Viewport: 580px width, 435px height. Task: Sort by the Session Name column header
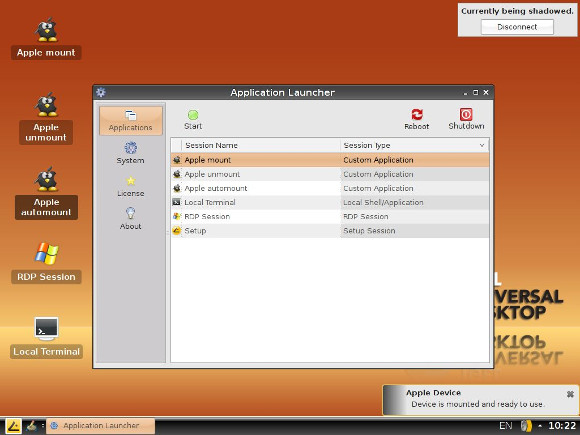coord(261,145)
